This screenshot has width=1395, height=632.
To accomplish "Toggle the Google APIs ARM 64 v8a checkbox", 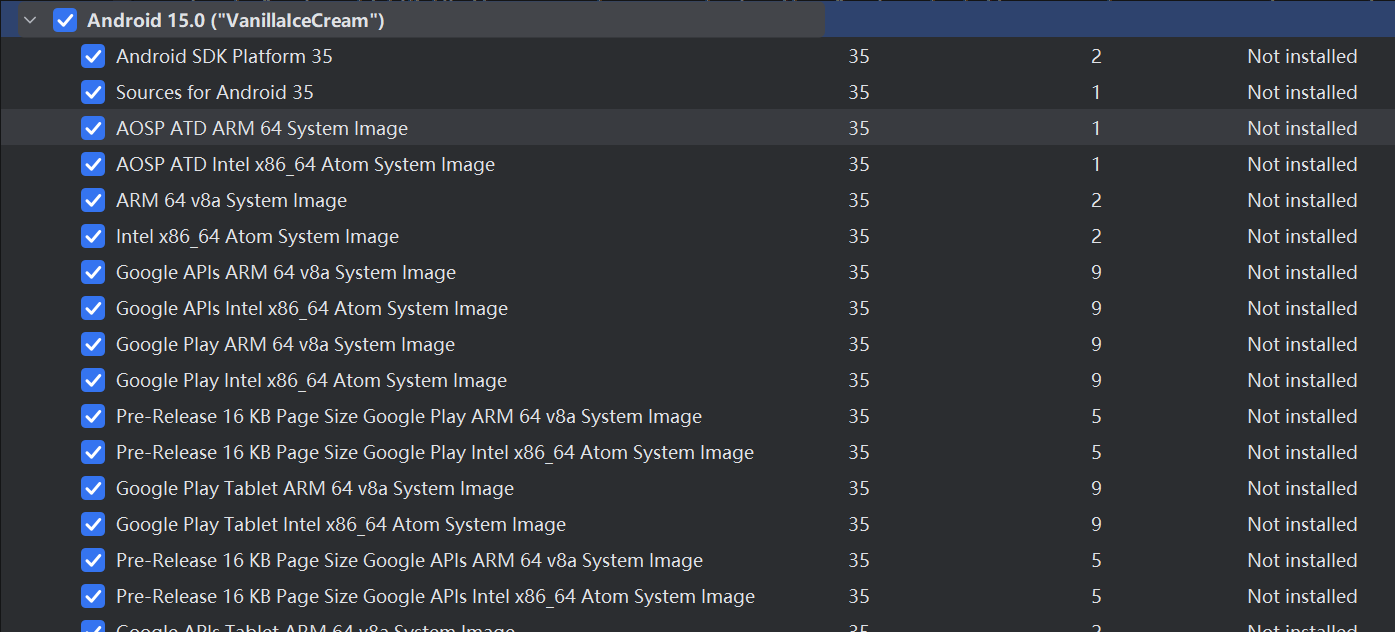I will [x=93, y=272].
